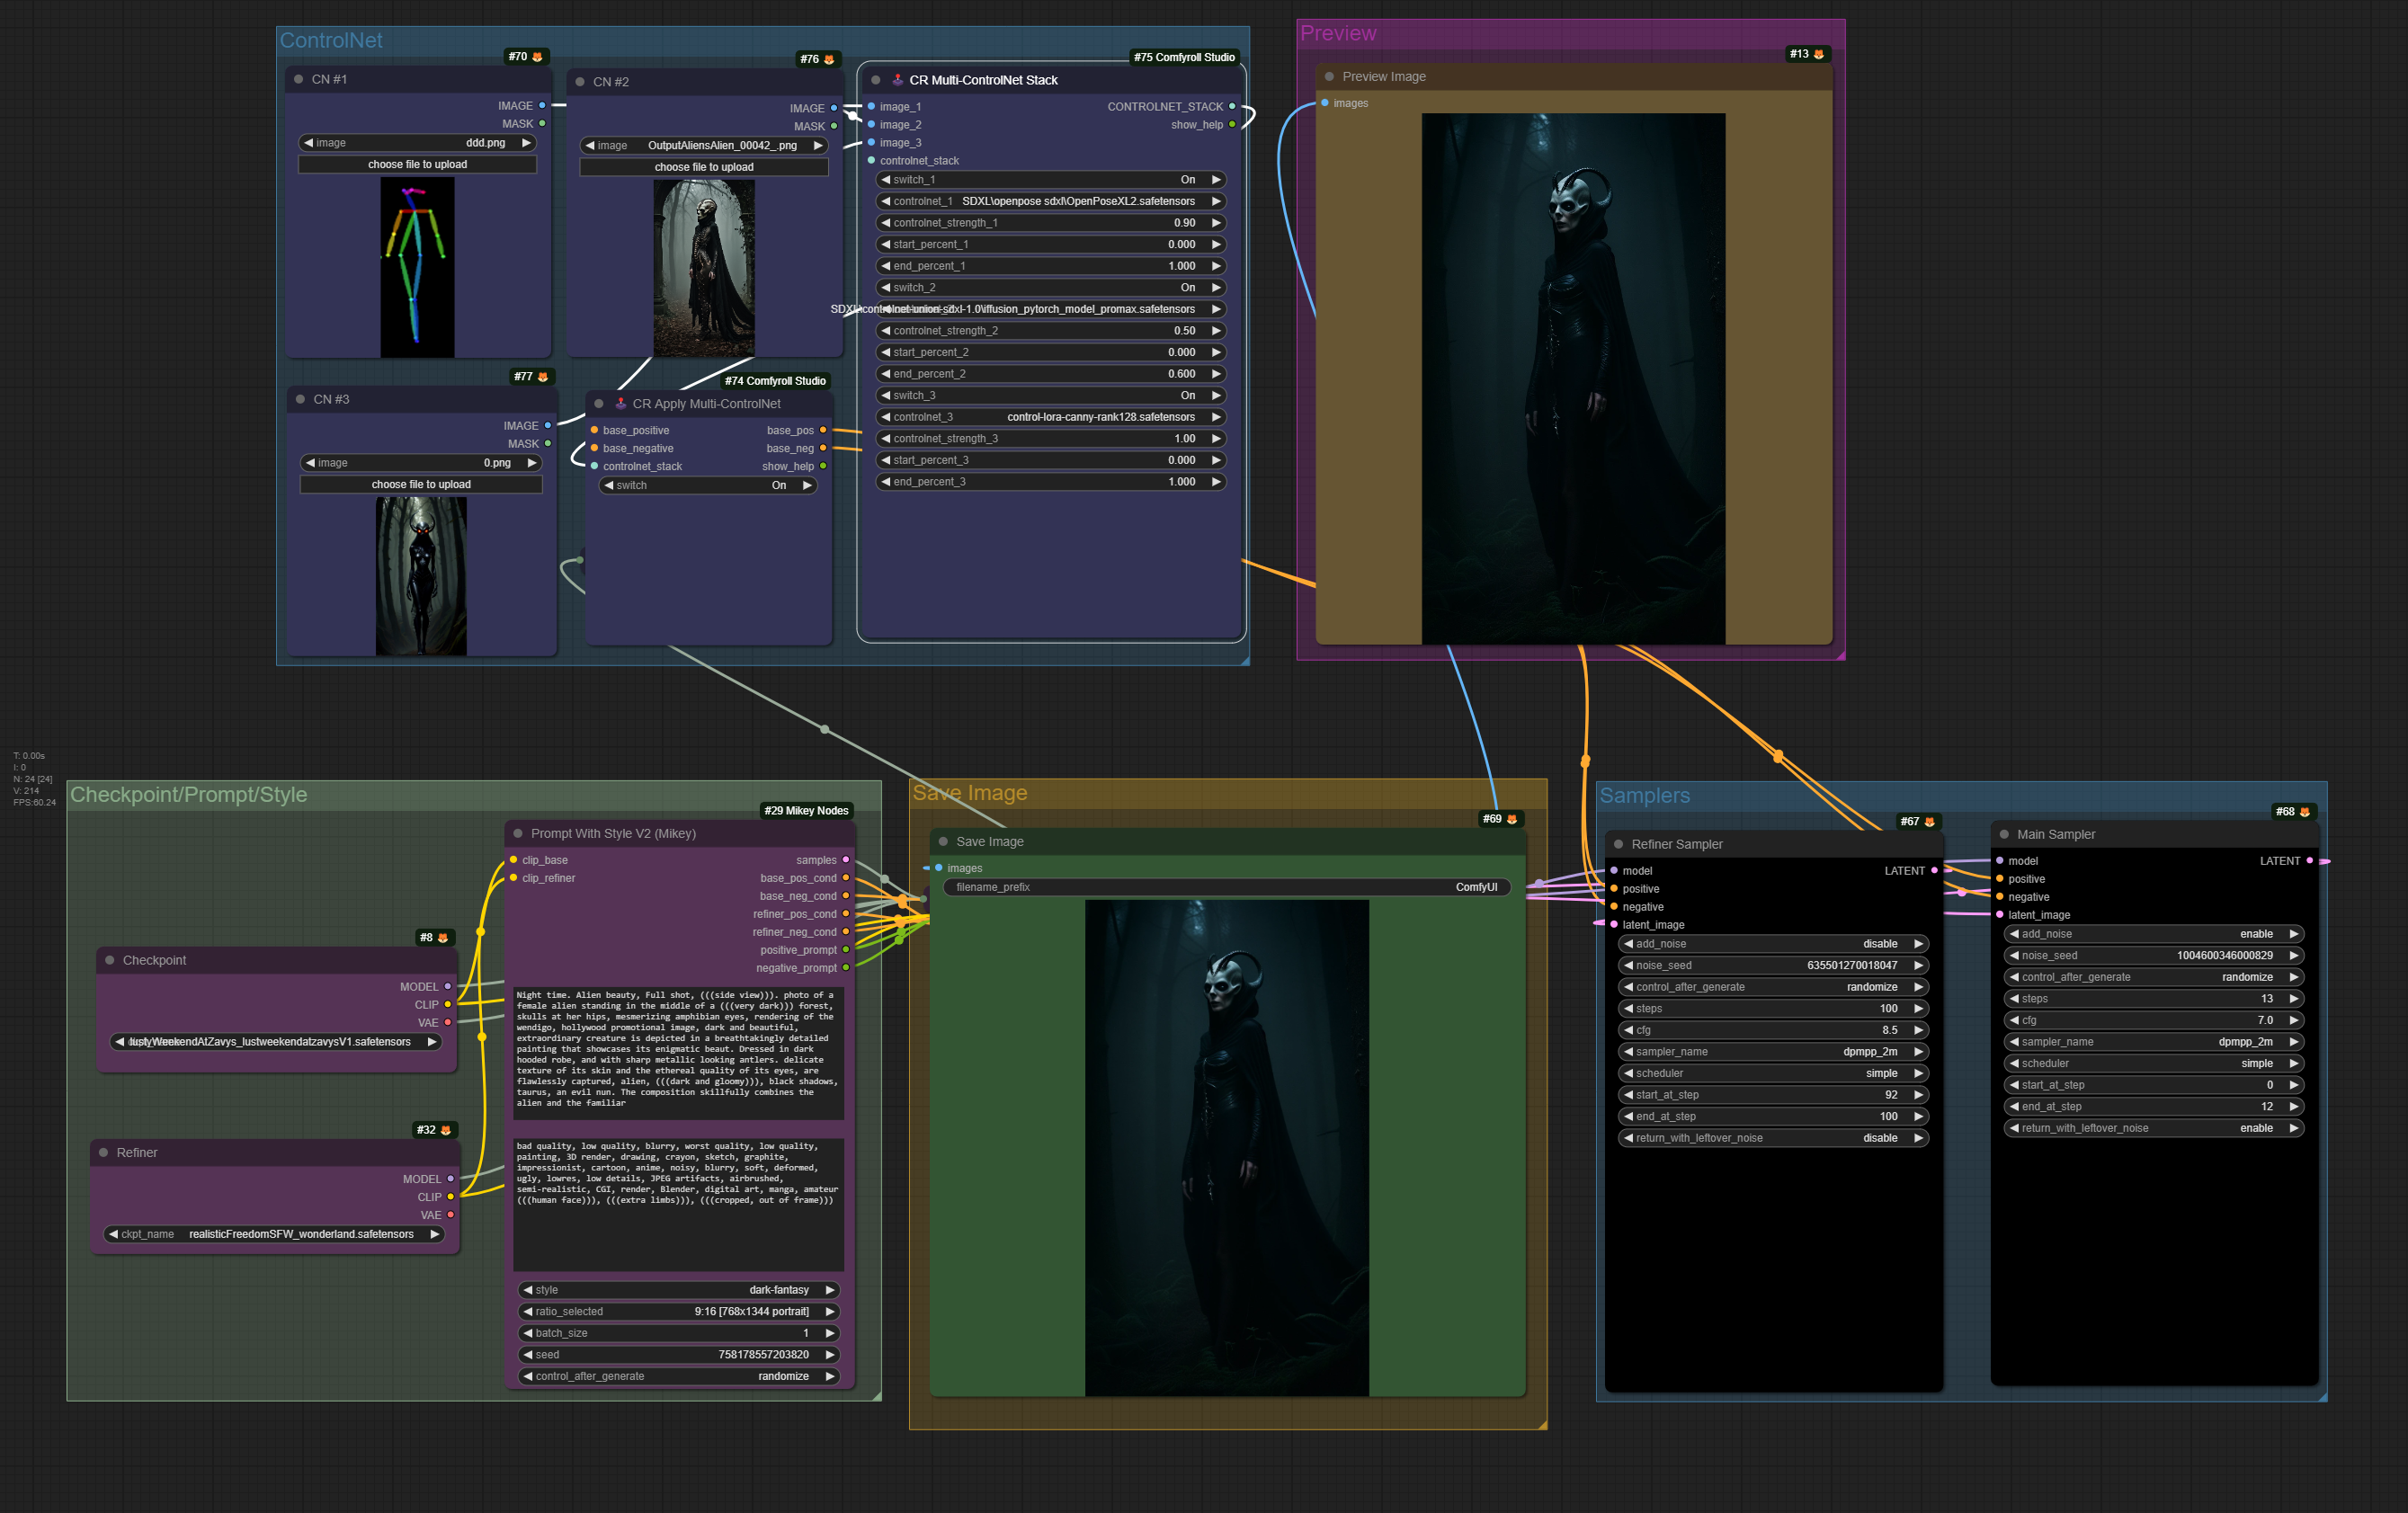
Task: Collapse the CN #1 node dot
Action: (x=298, y=79)
